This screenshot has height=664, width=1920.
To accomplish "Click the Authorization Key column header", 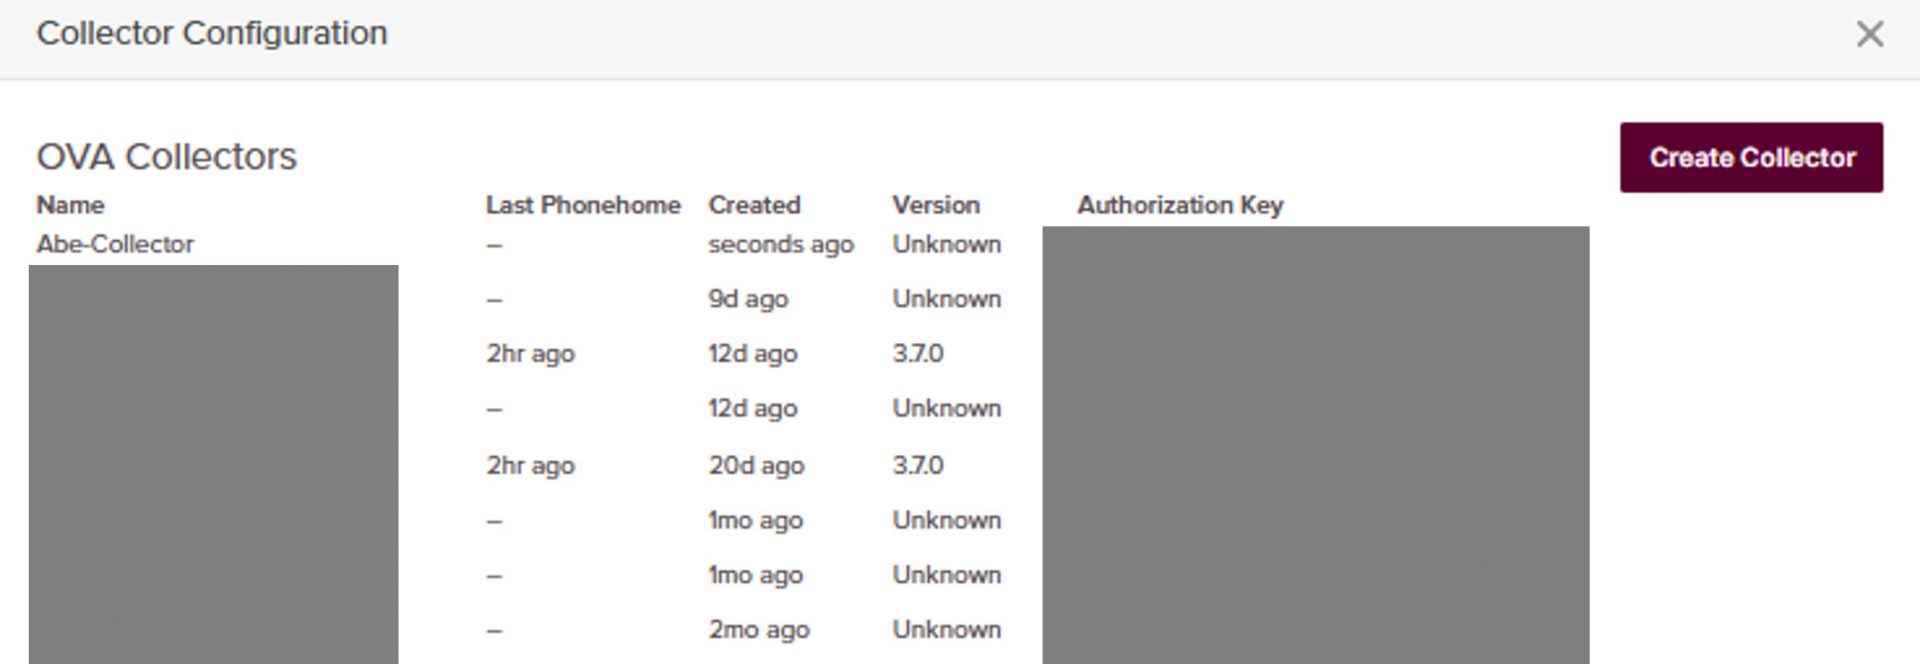I will click(x=1180, y=205).
